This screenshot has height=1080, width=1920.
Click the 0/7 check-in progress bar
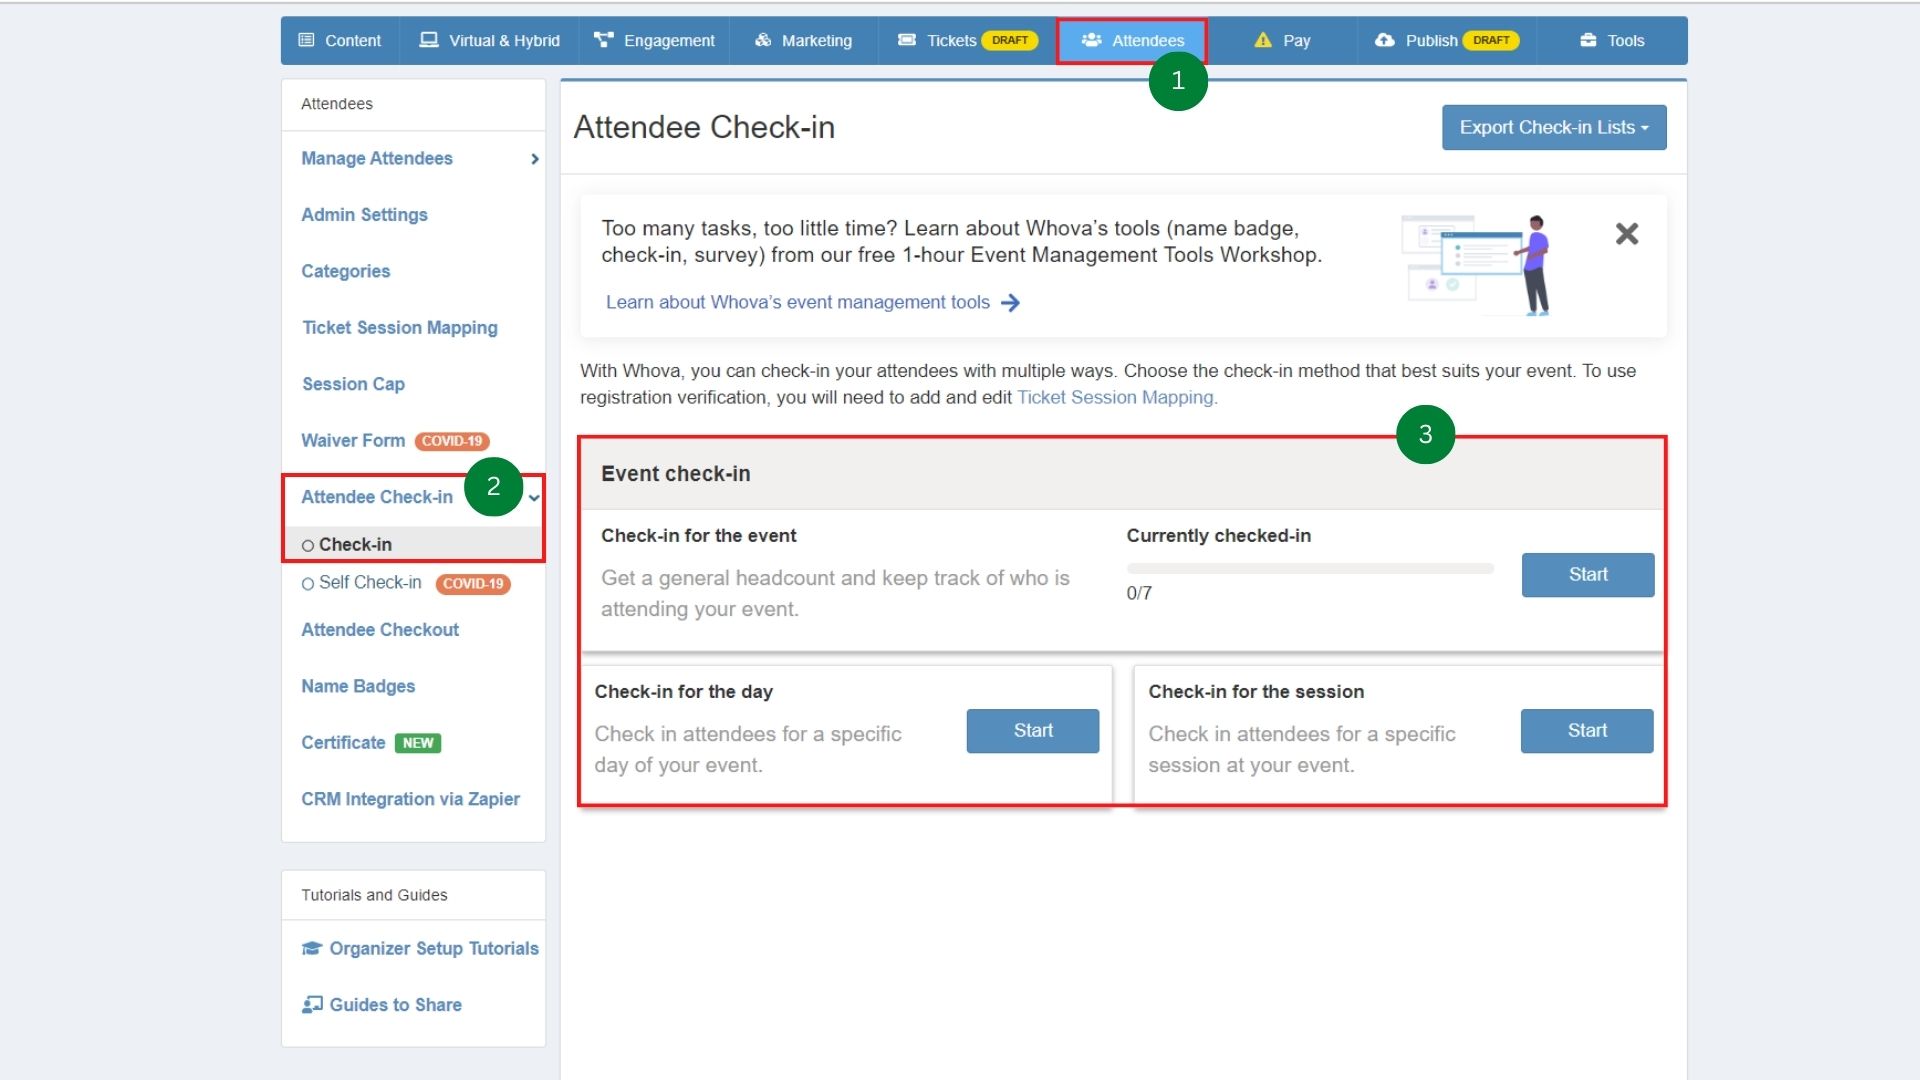[x=1310, y=568]
